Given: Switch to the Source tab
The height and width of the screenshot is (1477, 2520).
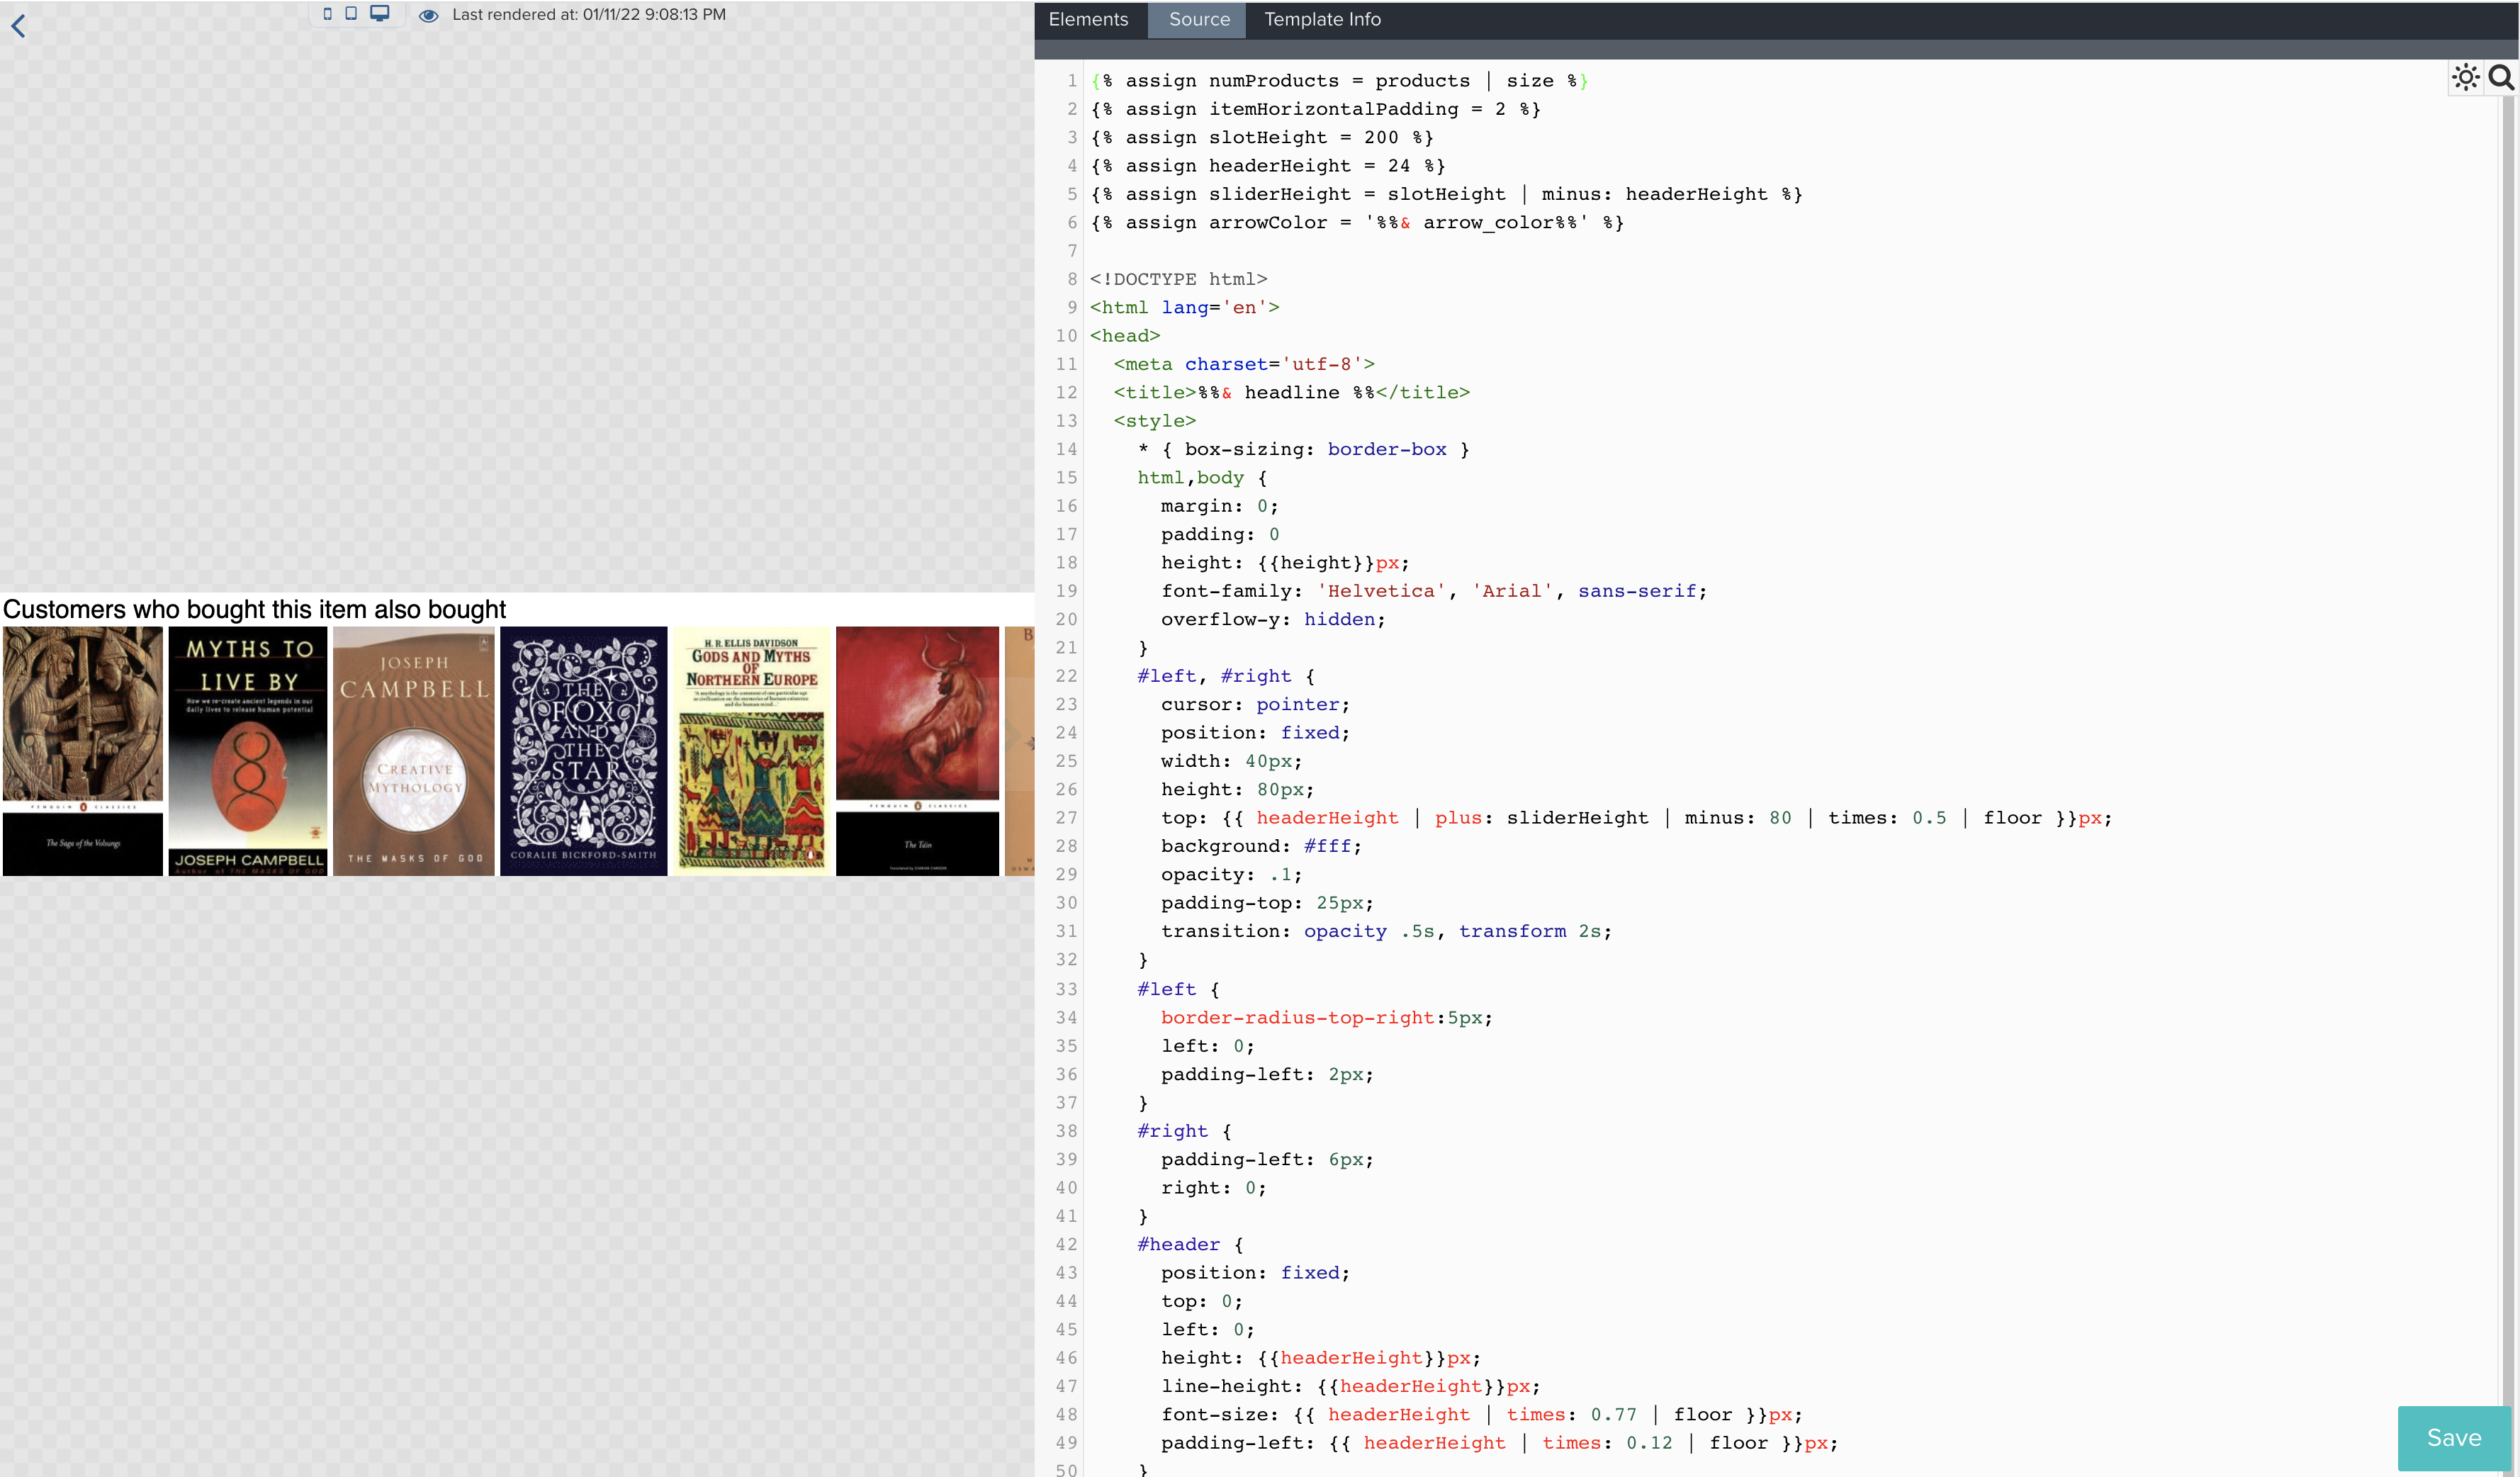Looking at the screenshot, I should tap(1199, 19).
